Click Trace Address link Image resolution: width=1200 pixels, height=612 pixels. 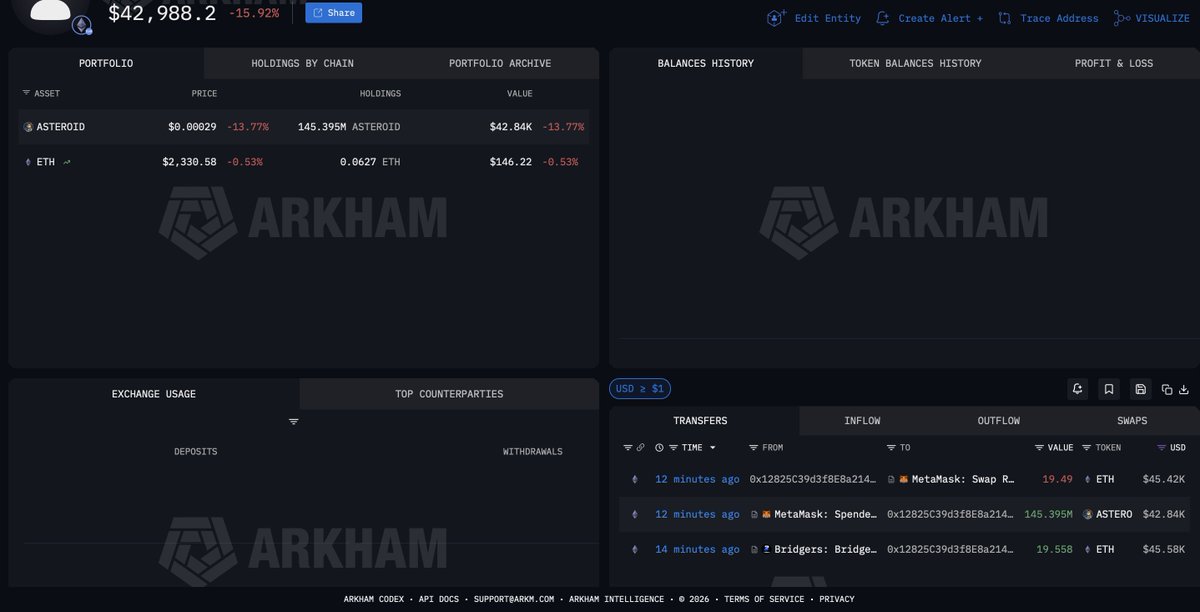point(1048,18)
